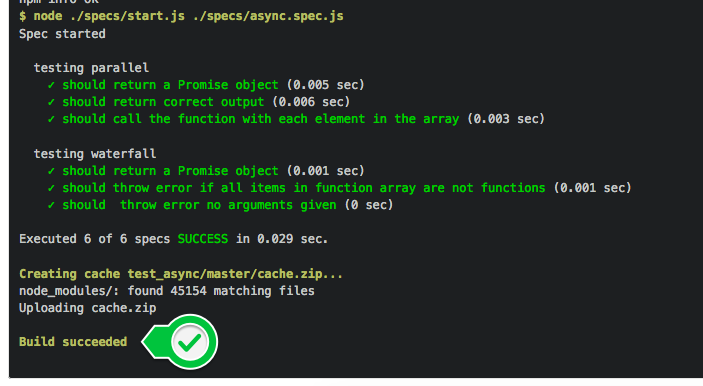Click first checkmark under testing waterfall
Image resolution: width=703 pixels, height=386 pixels.
51,171
